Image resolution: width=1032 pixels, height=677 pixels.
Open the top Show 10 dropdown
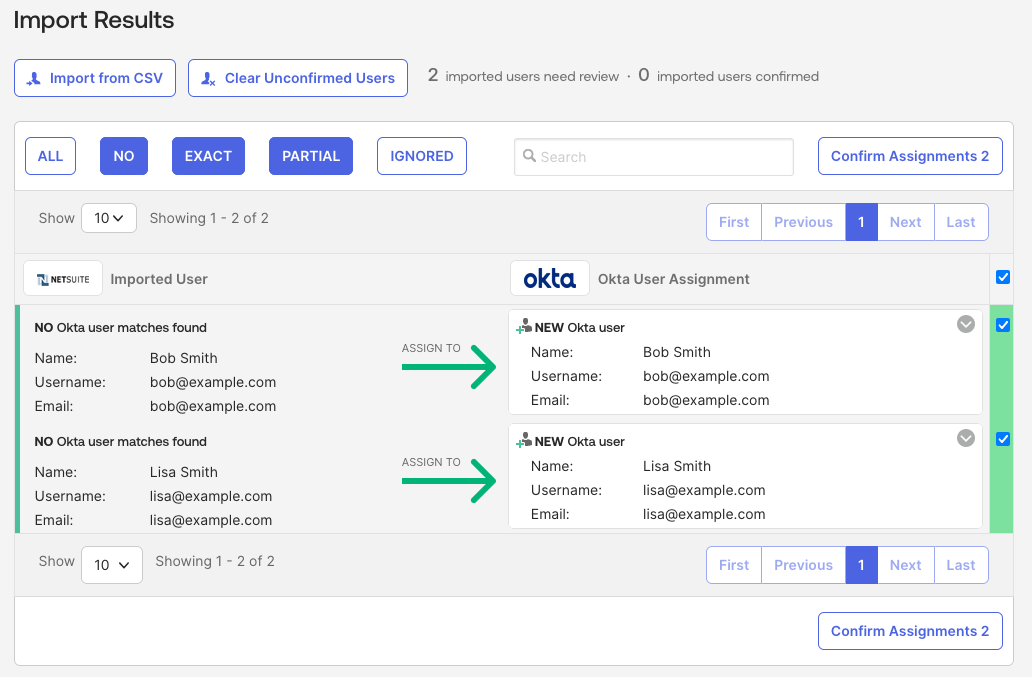point(109,218)
